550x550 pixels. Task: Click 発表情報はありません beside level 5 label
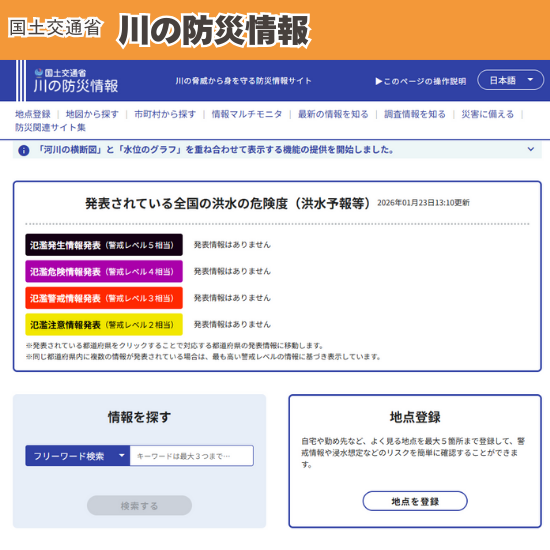point(232,244)
